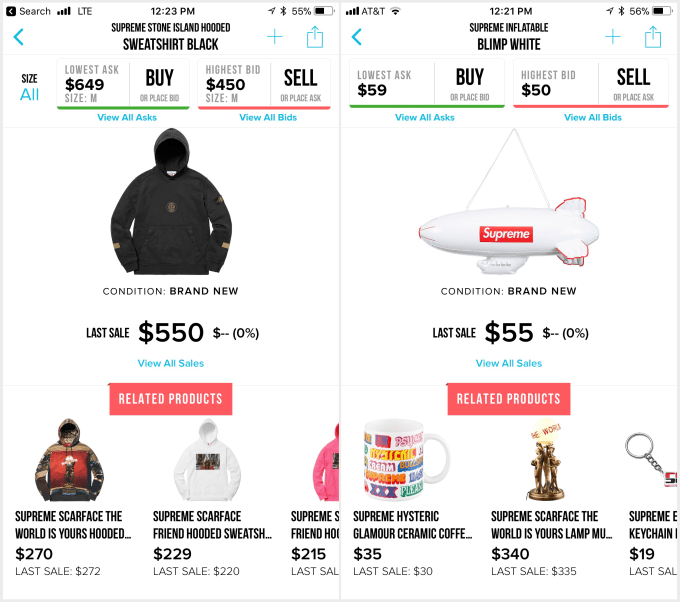Open Scarface World Is Yours lamp
The width and height of the screenshot is (680, 602).
[551, 498]
